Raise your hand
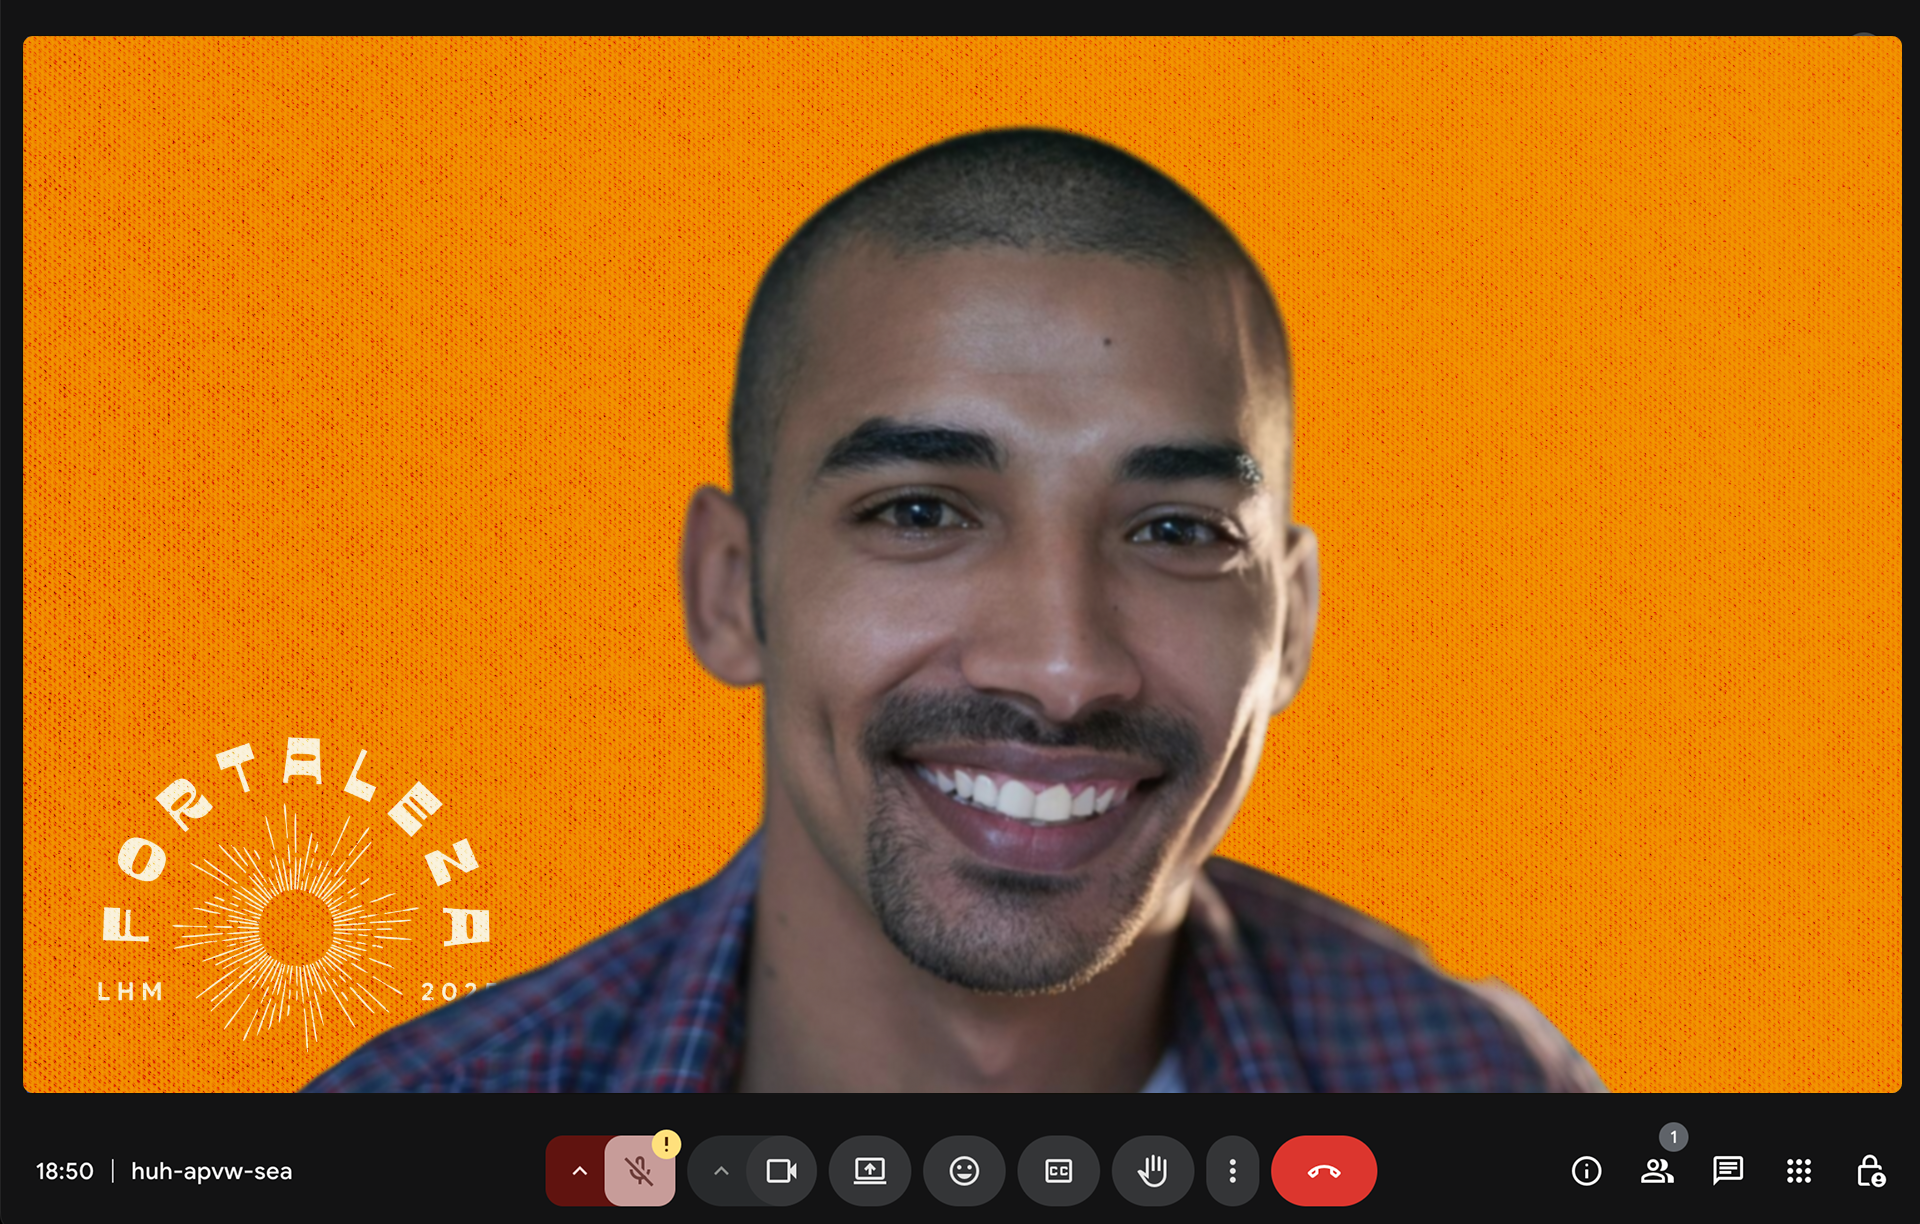This screenshot has height=1224, width=1920. [x=1152, y=1171]
